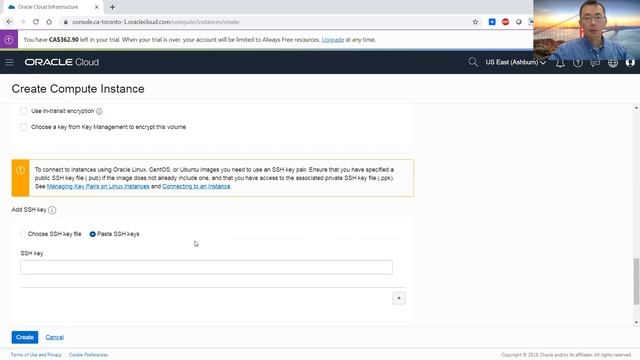Enable Use in-transit encryption checkbox
Screen dimensions: 640x360
(24, 111)
